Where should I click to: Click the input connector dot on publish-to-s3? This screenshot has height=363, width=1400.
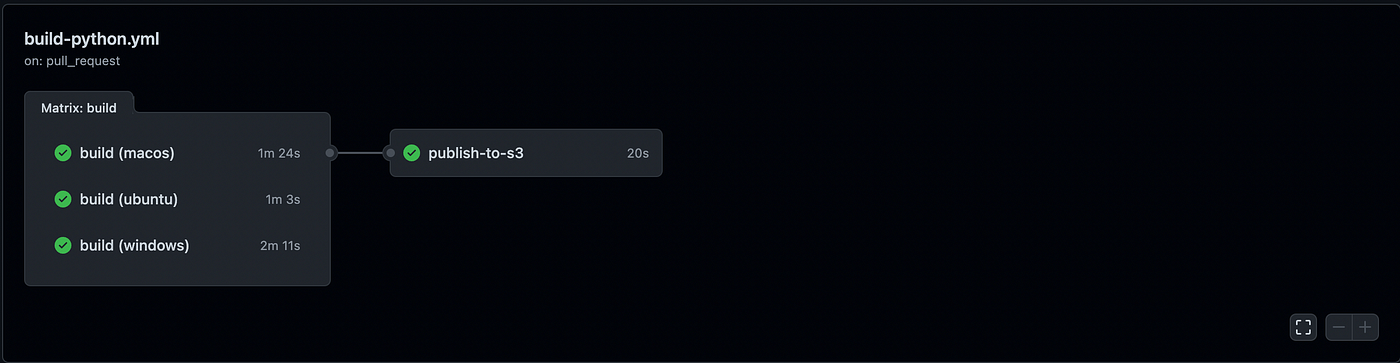(390, 153)
